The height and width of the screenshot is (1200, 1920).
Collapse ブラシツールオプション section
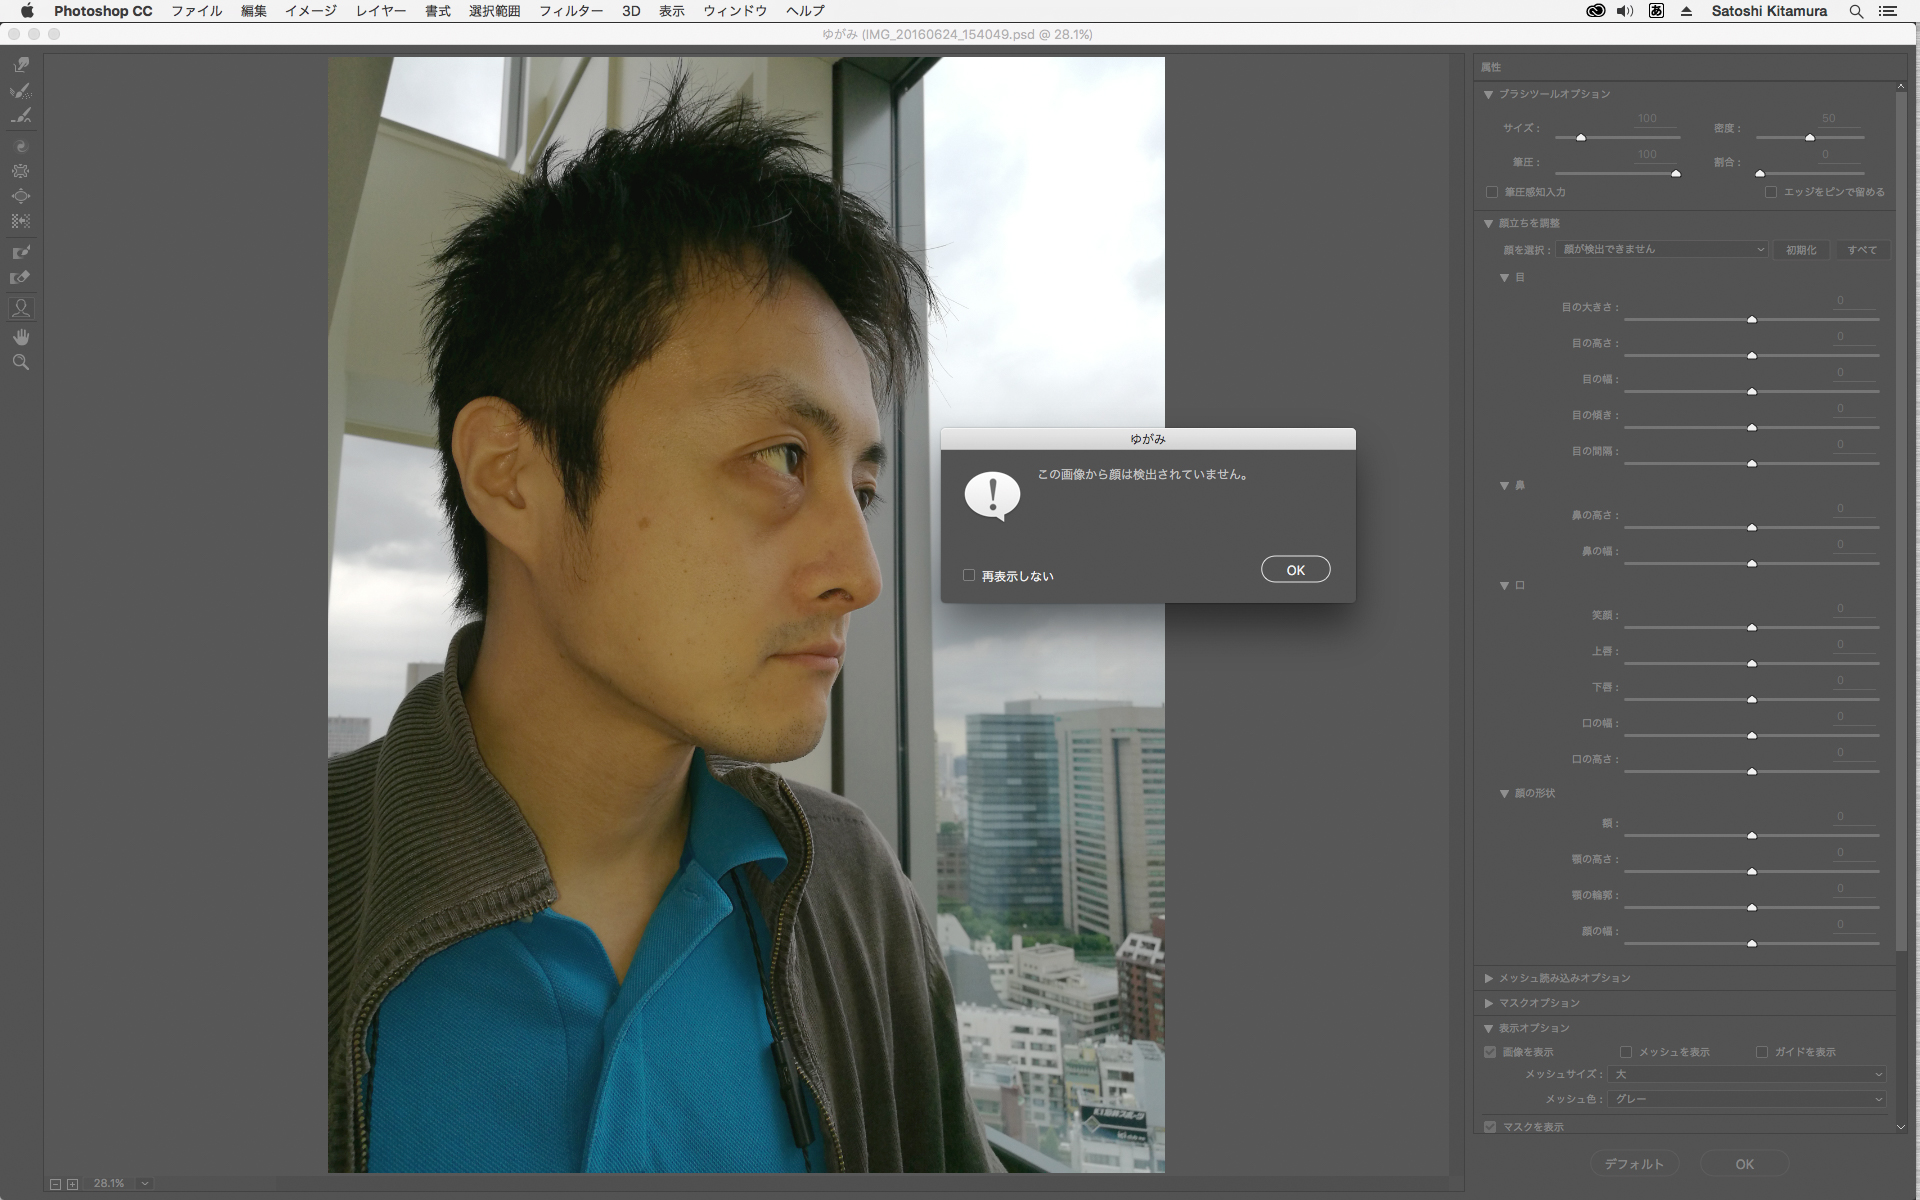(1489, 94)
